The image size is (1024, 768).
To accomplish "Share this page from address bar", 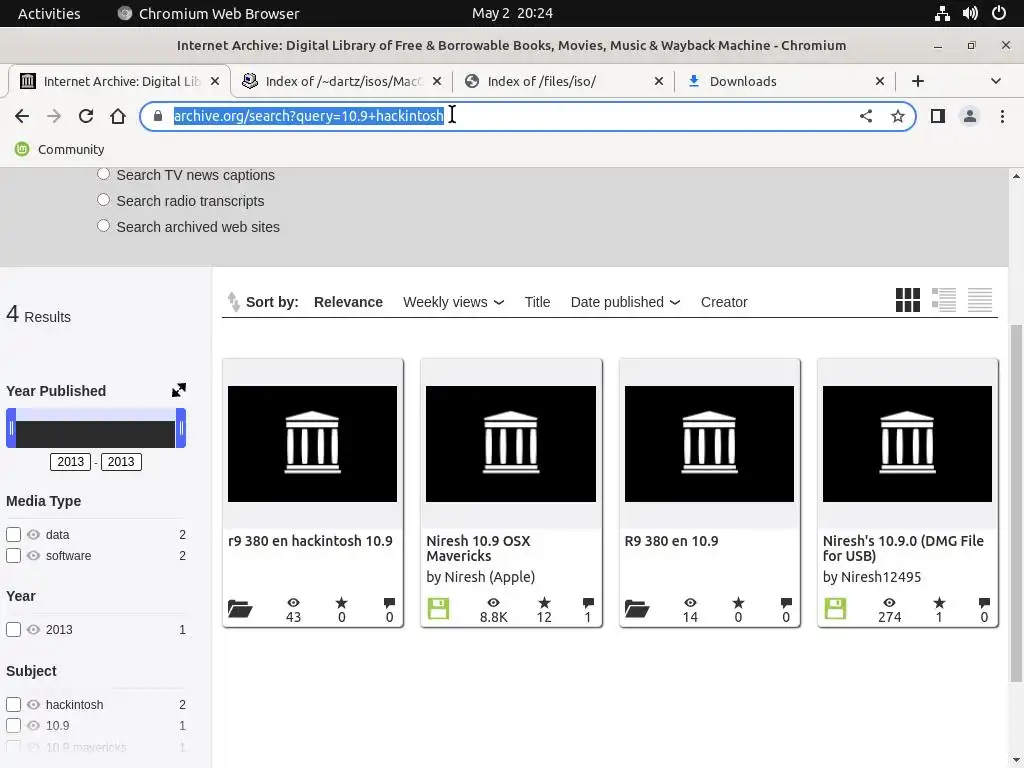I will 865,116.
